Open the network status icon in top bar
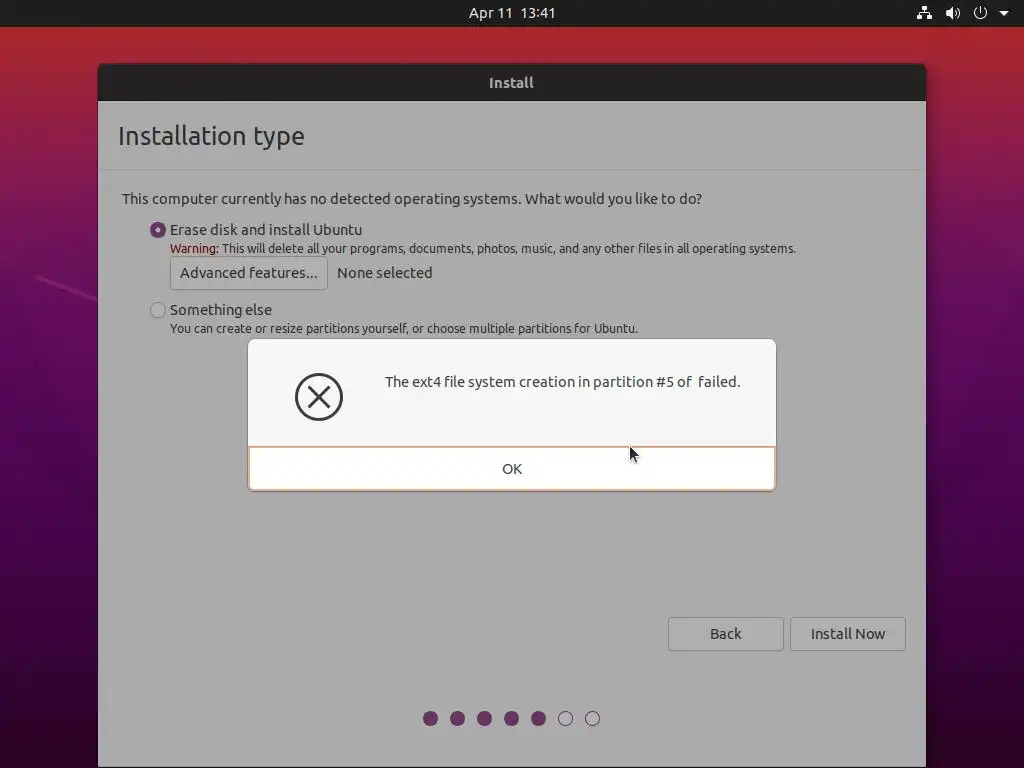The width and height of the screenshot is (1024, 768). (x=924, y=13)
